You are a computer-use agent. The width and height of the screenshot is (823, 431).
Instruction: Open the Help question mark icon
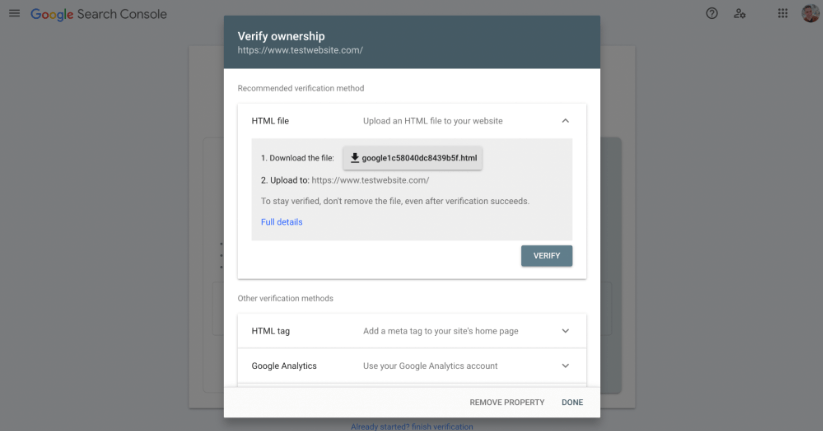pyautogui.click(x=711, y=14)
